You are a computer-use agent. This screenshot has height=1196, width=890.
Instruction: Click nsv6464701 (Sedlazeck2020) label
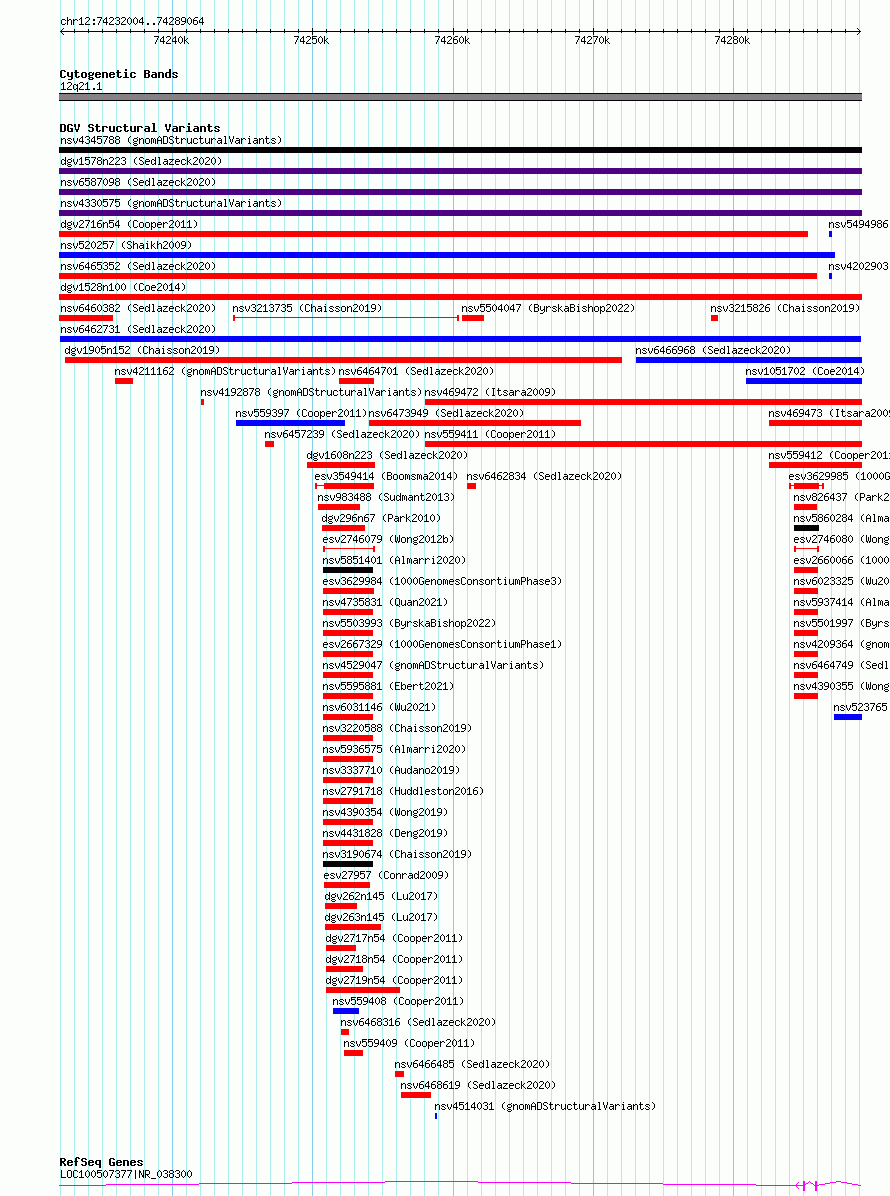pyautogui.click(x=416, y=371)
